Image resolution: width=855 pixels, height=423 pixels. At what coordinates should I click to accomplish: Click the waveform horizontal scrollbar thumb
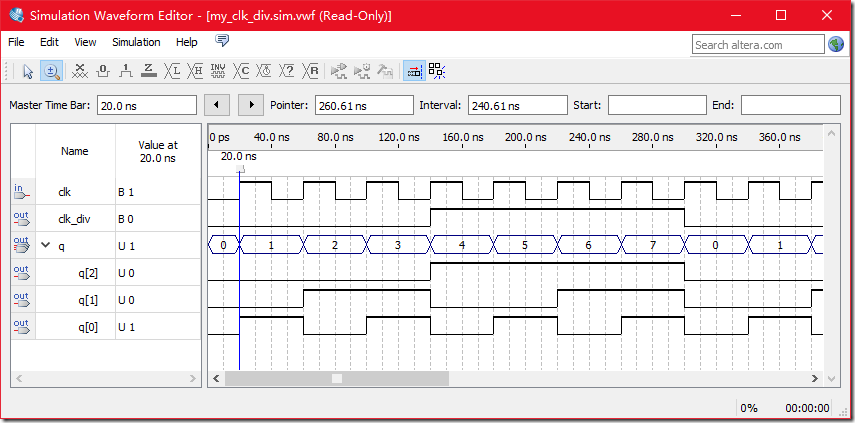click(x=337, y=378)
